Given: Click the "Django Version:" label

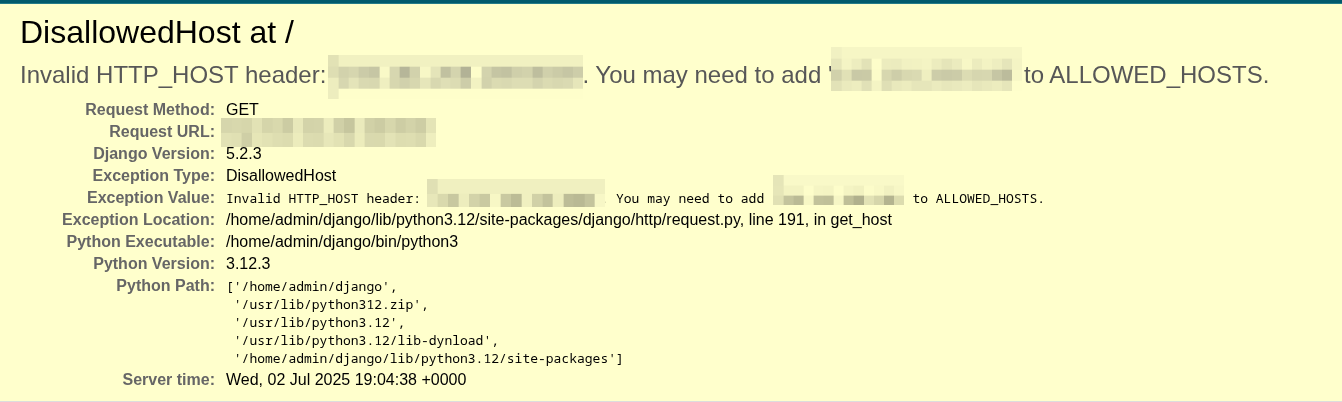Looking at the screenshot, I should [x=154, y=153].
